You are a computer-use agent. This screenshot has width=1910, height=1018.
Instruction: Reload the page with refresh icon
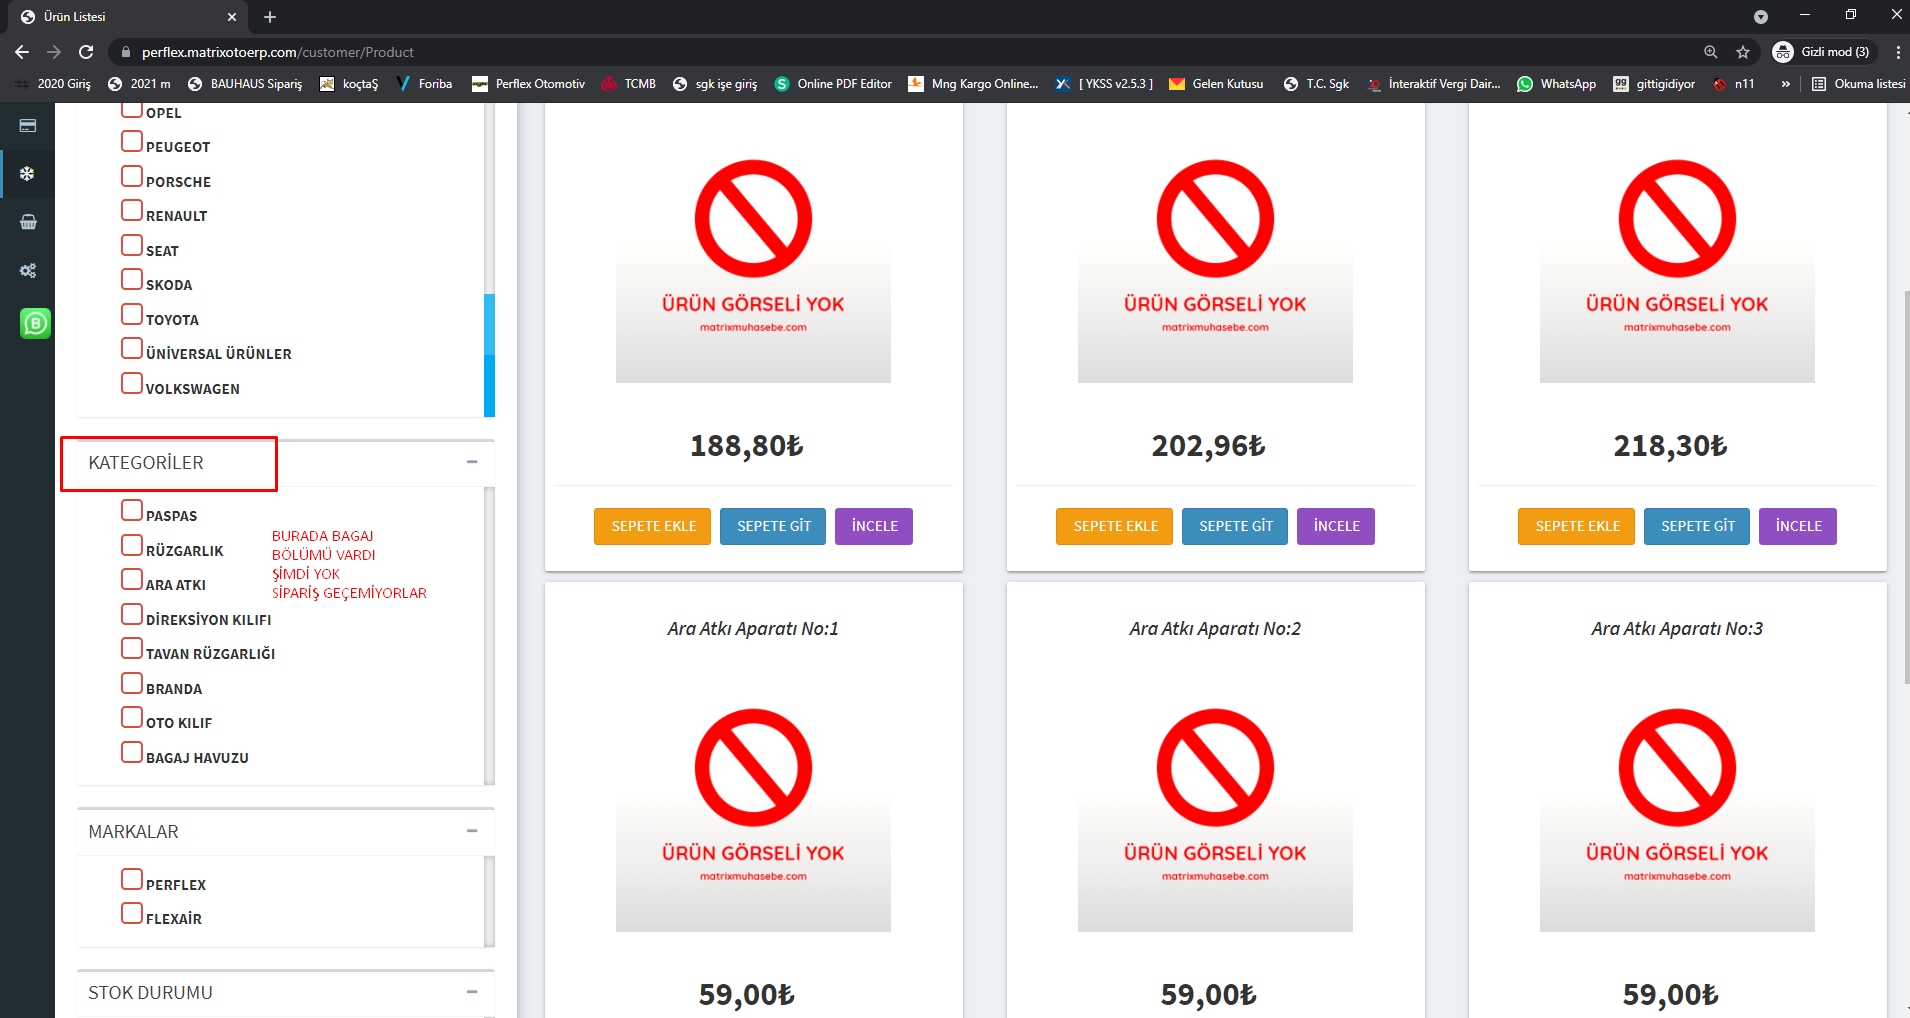86,52
